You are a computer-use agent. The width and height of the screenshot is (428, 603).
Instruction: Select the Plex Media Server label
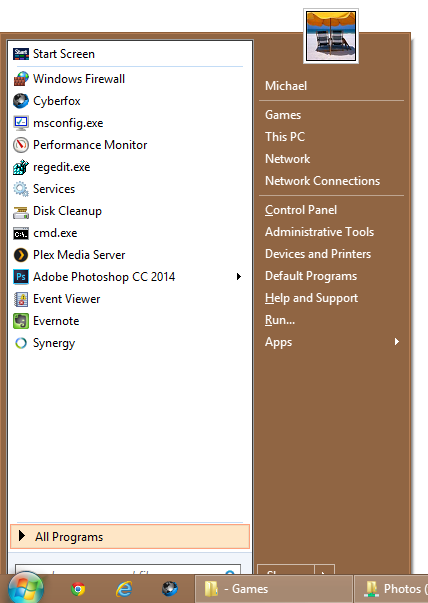(x=79, y=255)
